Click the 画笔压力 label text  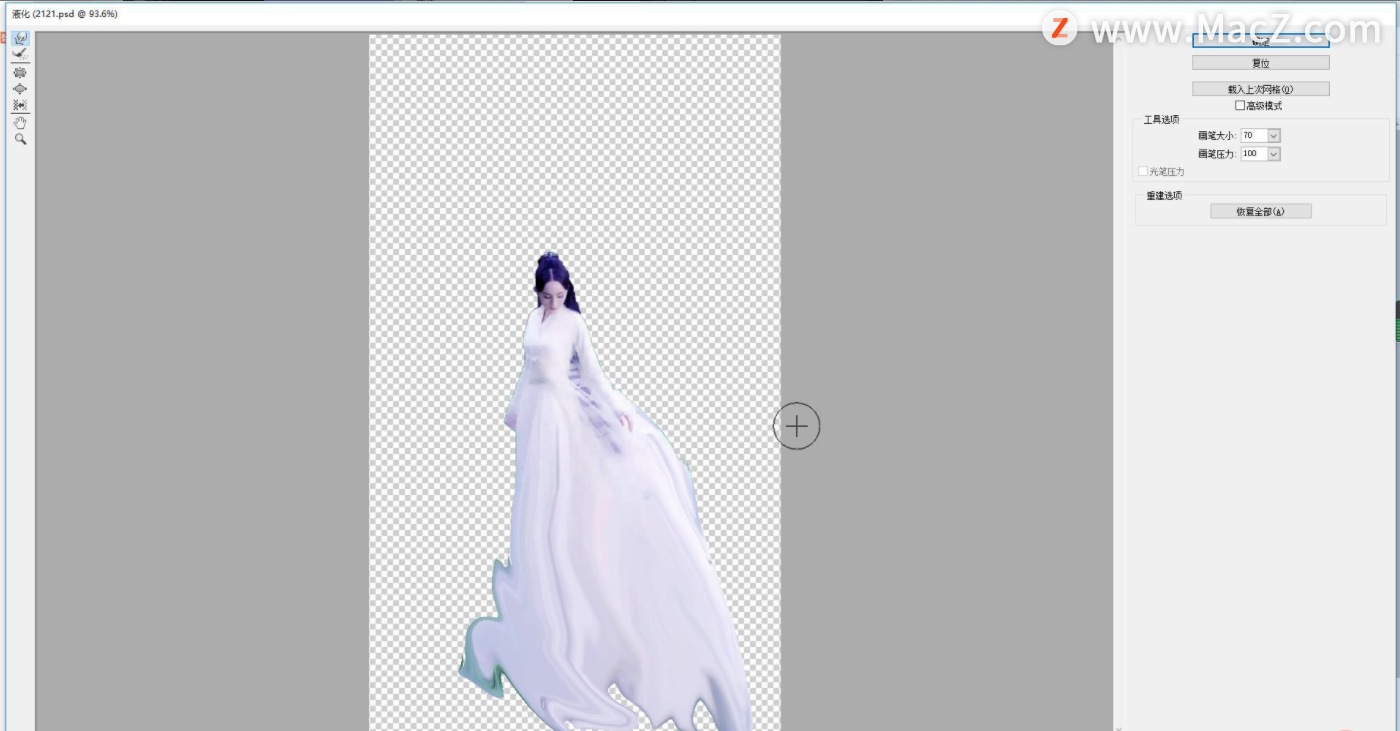pos(1217,154)
